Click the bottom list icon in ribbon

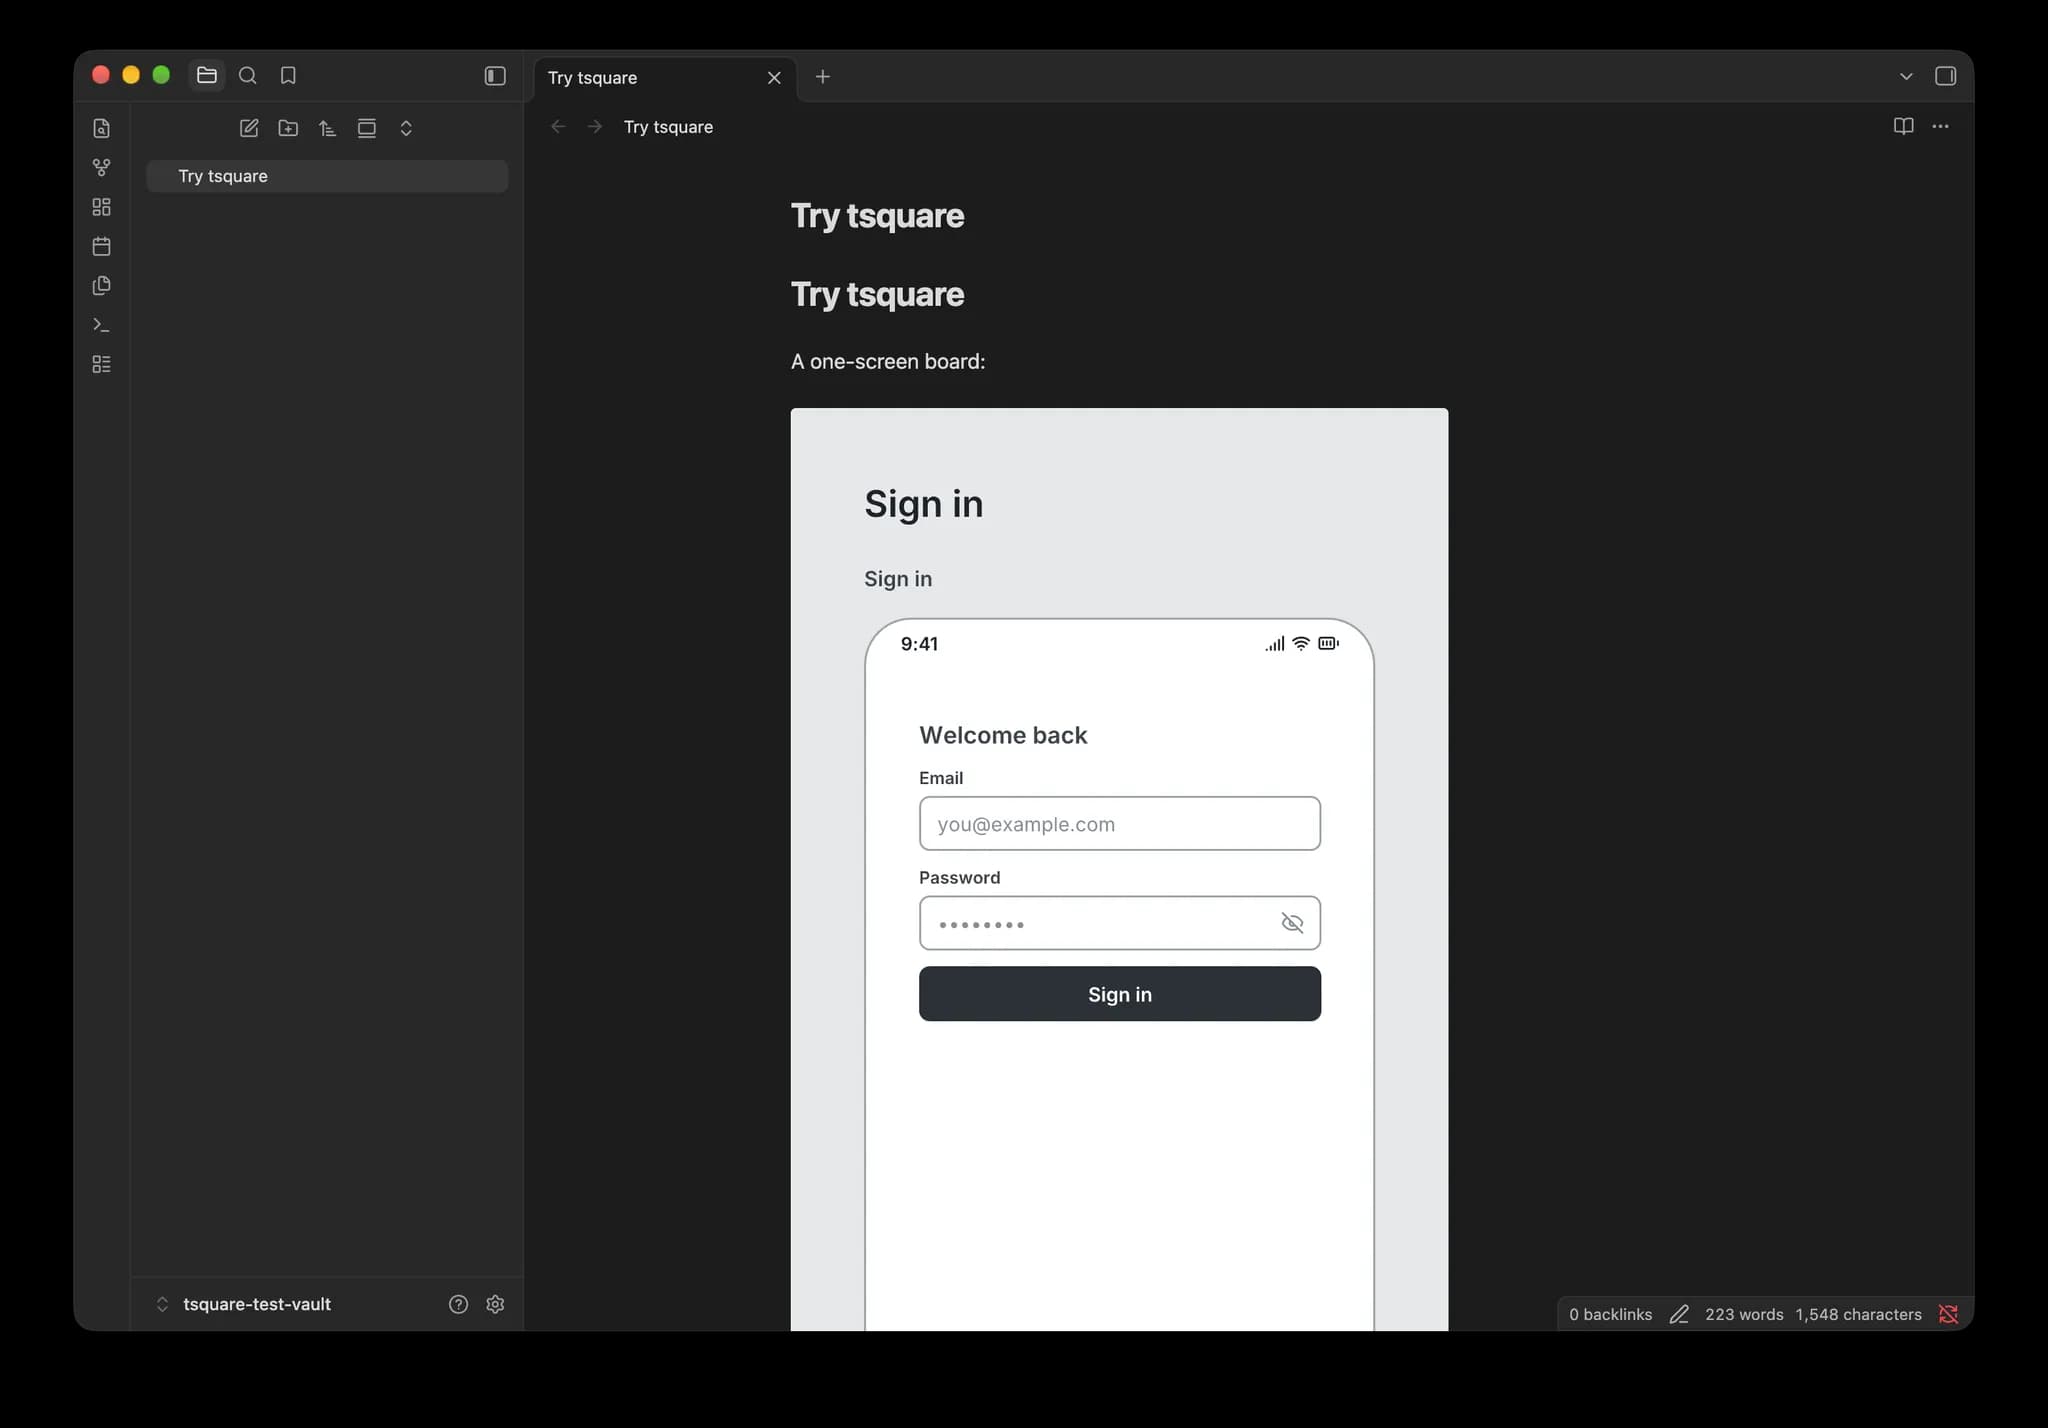[101, 364]
